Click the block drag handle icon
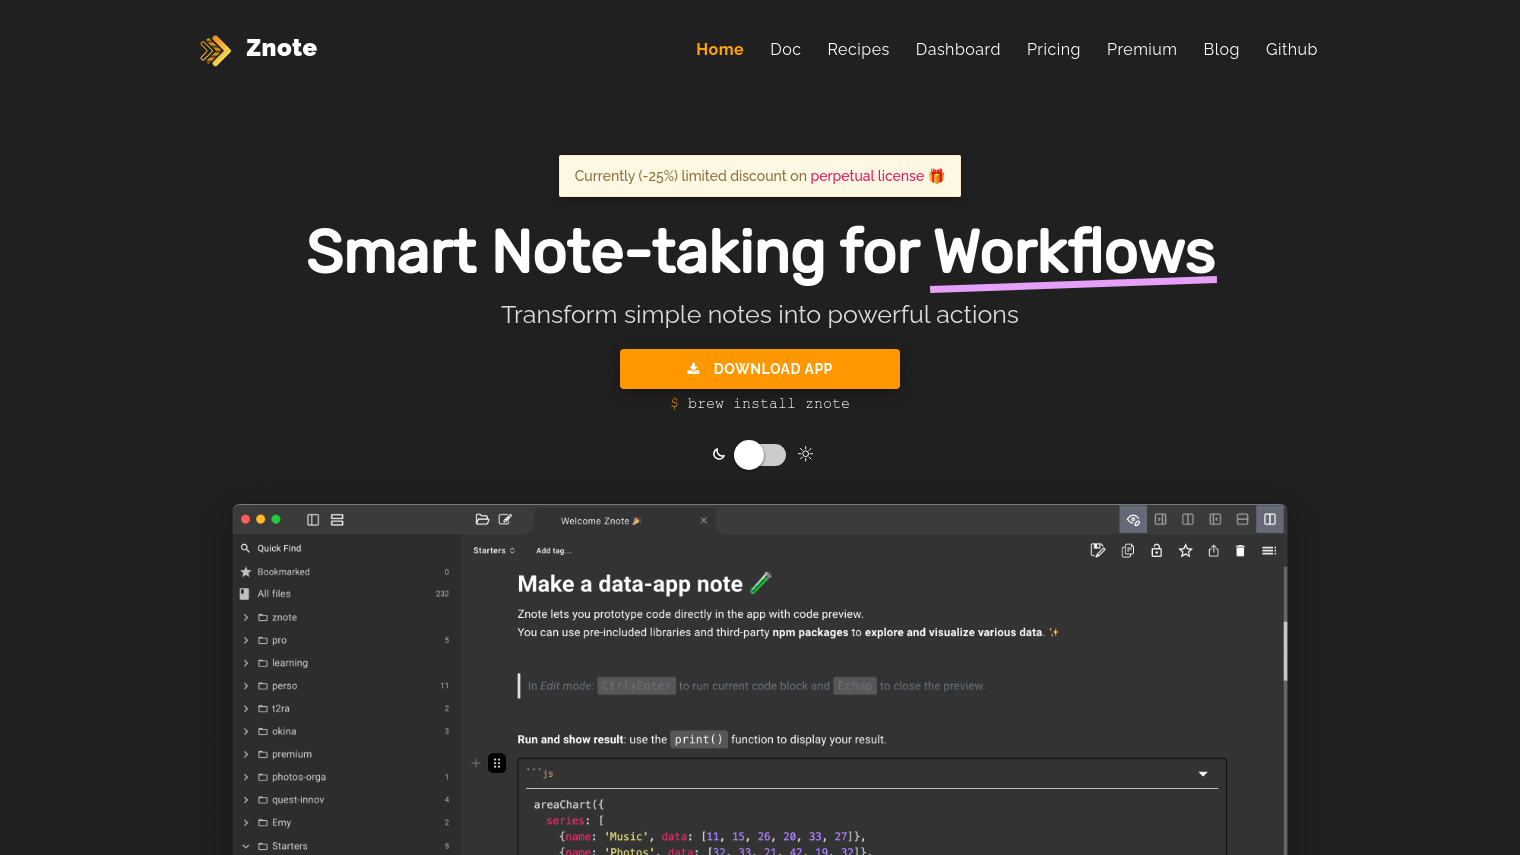 [497, 763]
